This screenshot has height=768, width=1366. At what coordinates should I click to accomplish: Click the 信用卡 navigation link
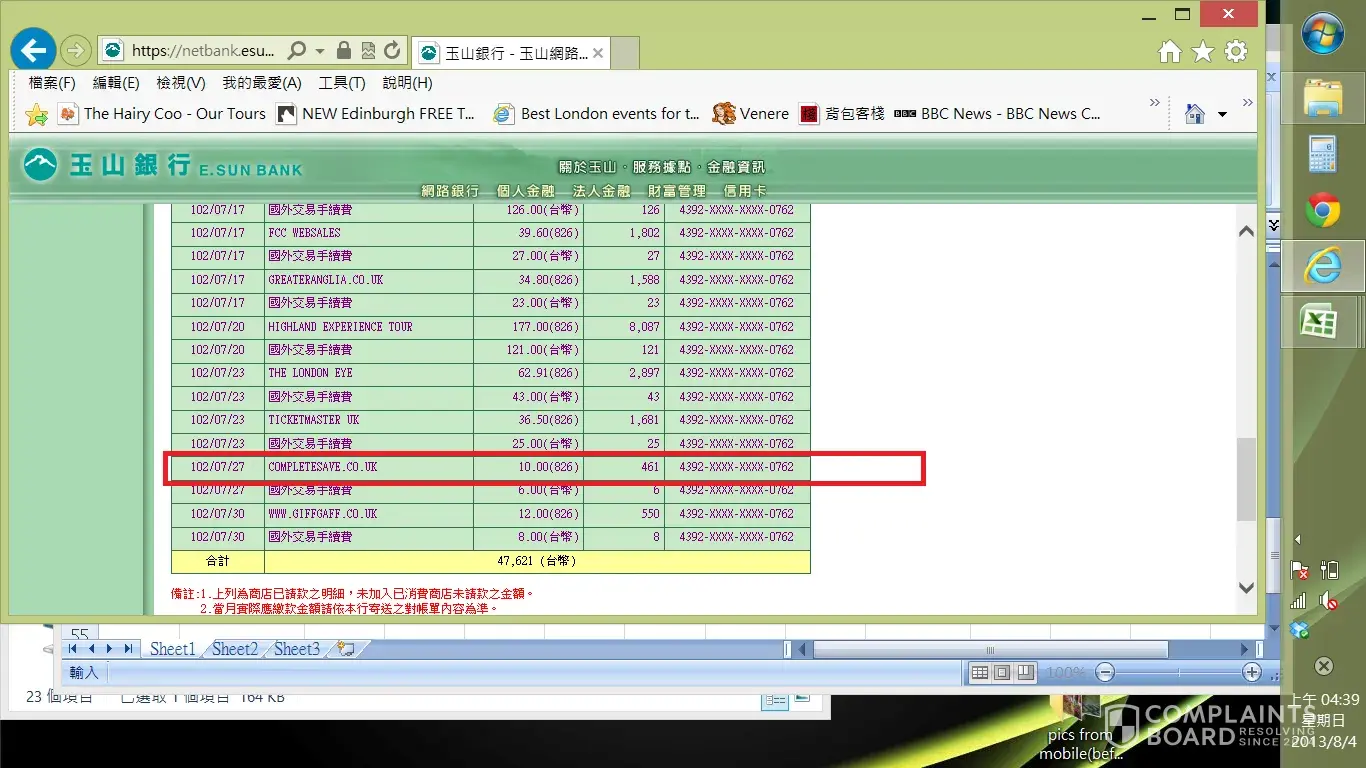coord(744,191)
